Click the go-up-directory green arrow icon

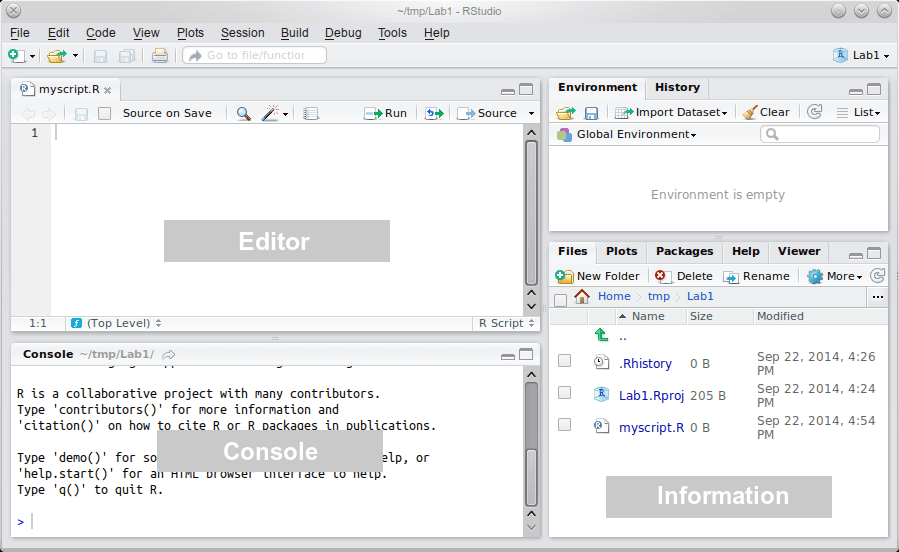(601, 334)
